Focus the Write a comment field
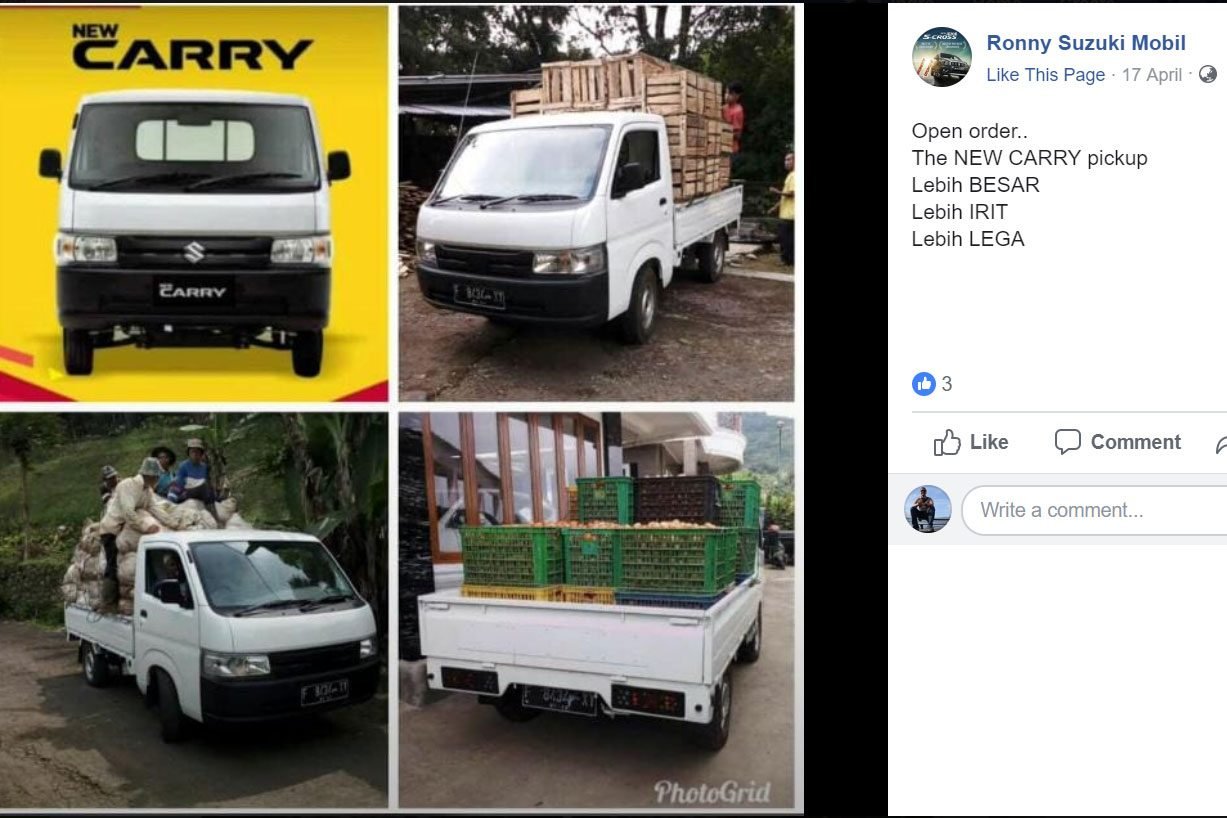Screen dimensions: 1227x818 [1094, 510]
